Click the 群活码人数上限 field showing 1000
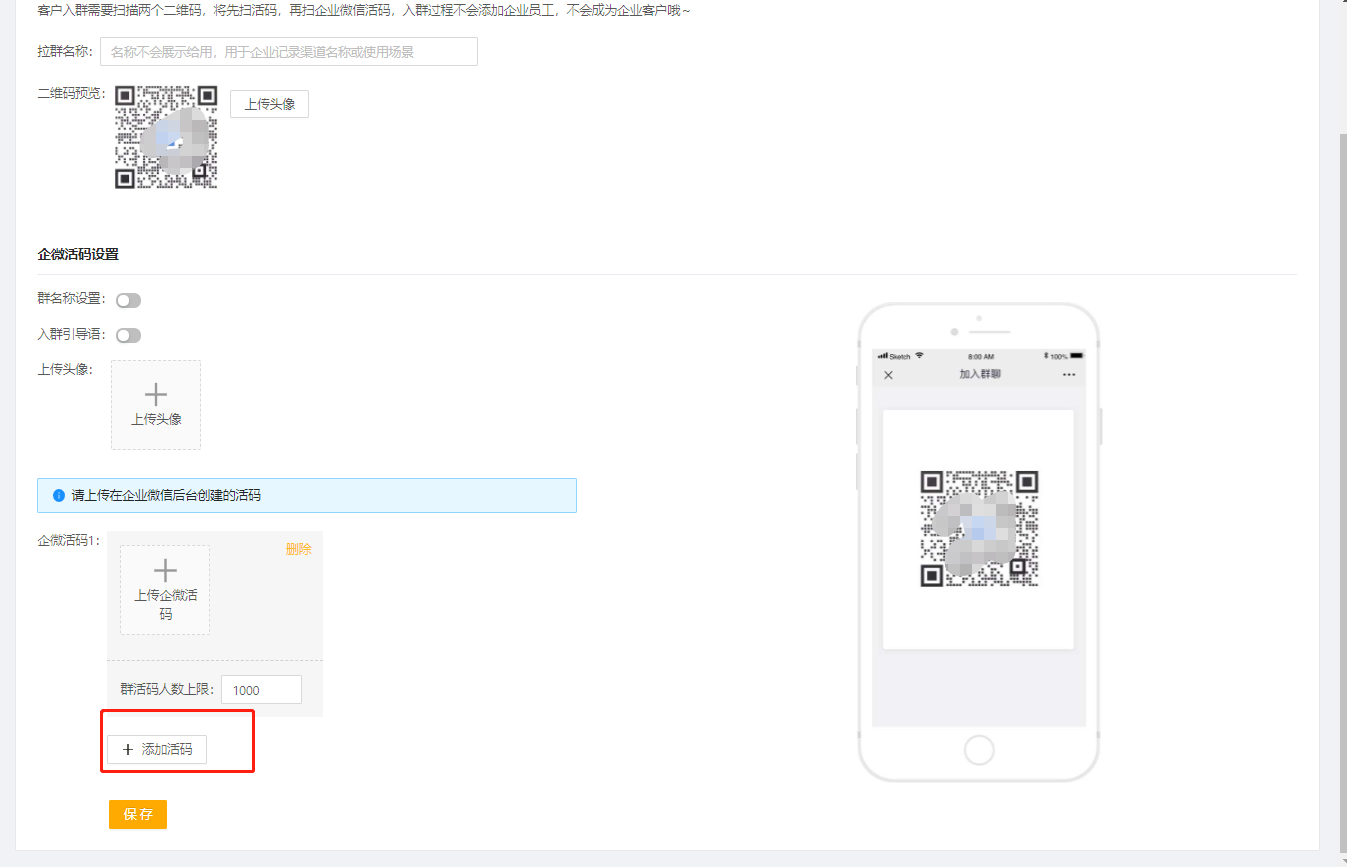 pyautogui.click(x=261, y=690)
